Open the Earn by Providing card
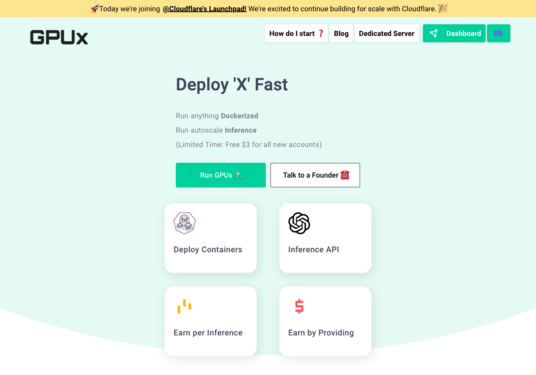536x375 pixels. (325, 321)
